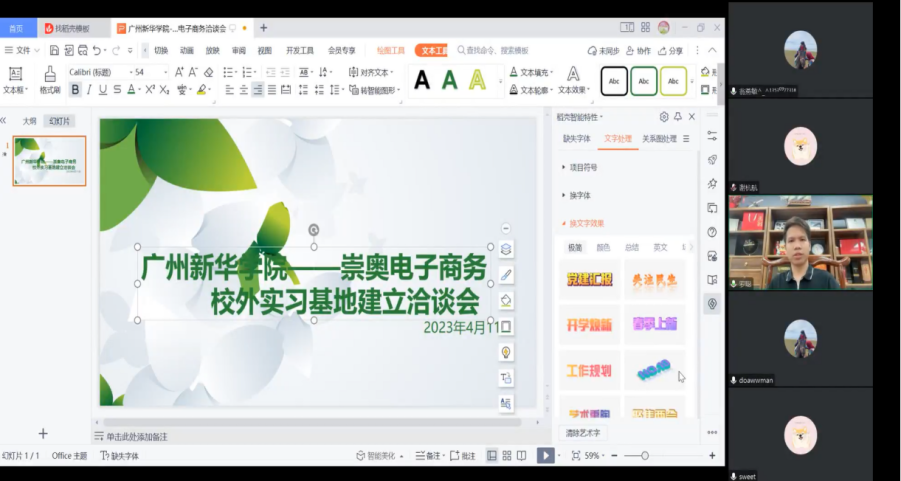Screen dimensions: 901x481
Task: Select the Format Painter (格式刷) brush
Action: pyautogui.click(x=50, y=80)
